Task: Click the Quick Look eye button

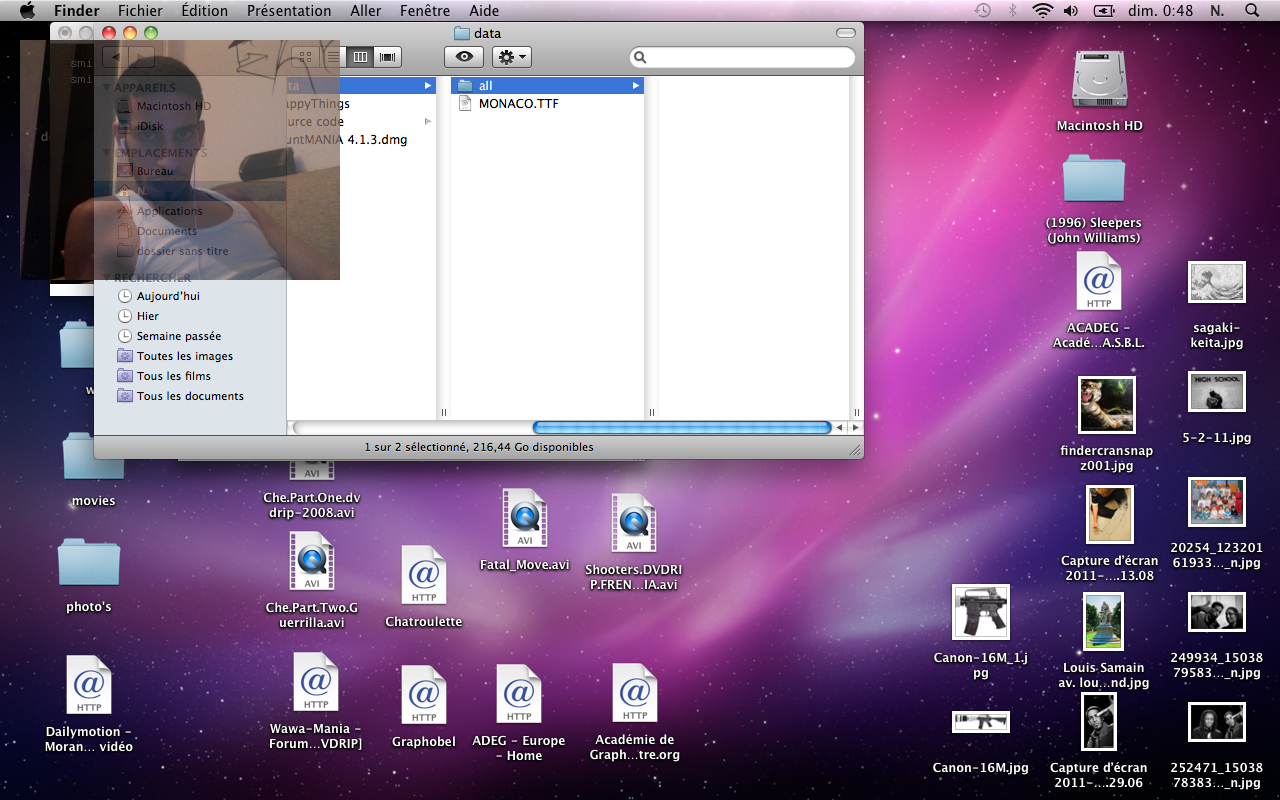Action: click(464, 57)
